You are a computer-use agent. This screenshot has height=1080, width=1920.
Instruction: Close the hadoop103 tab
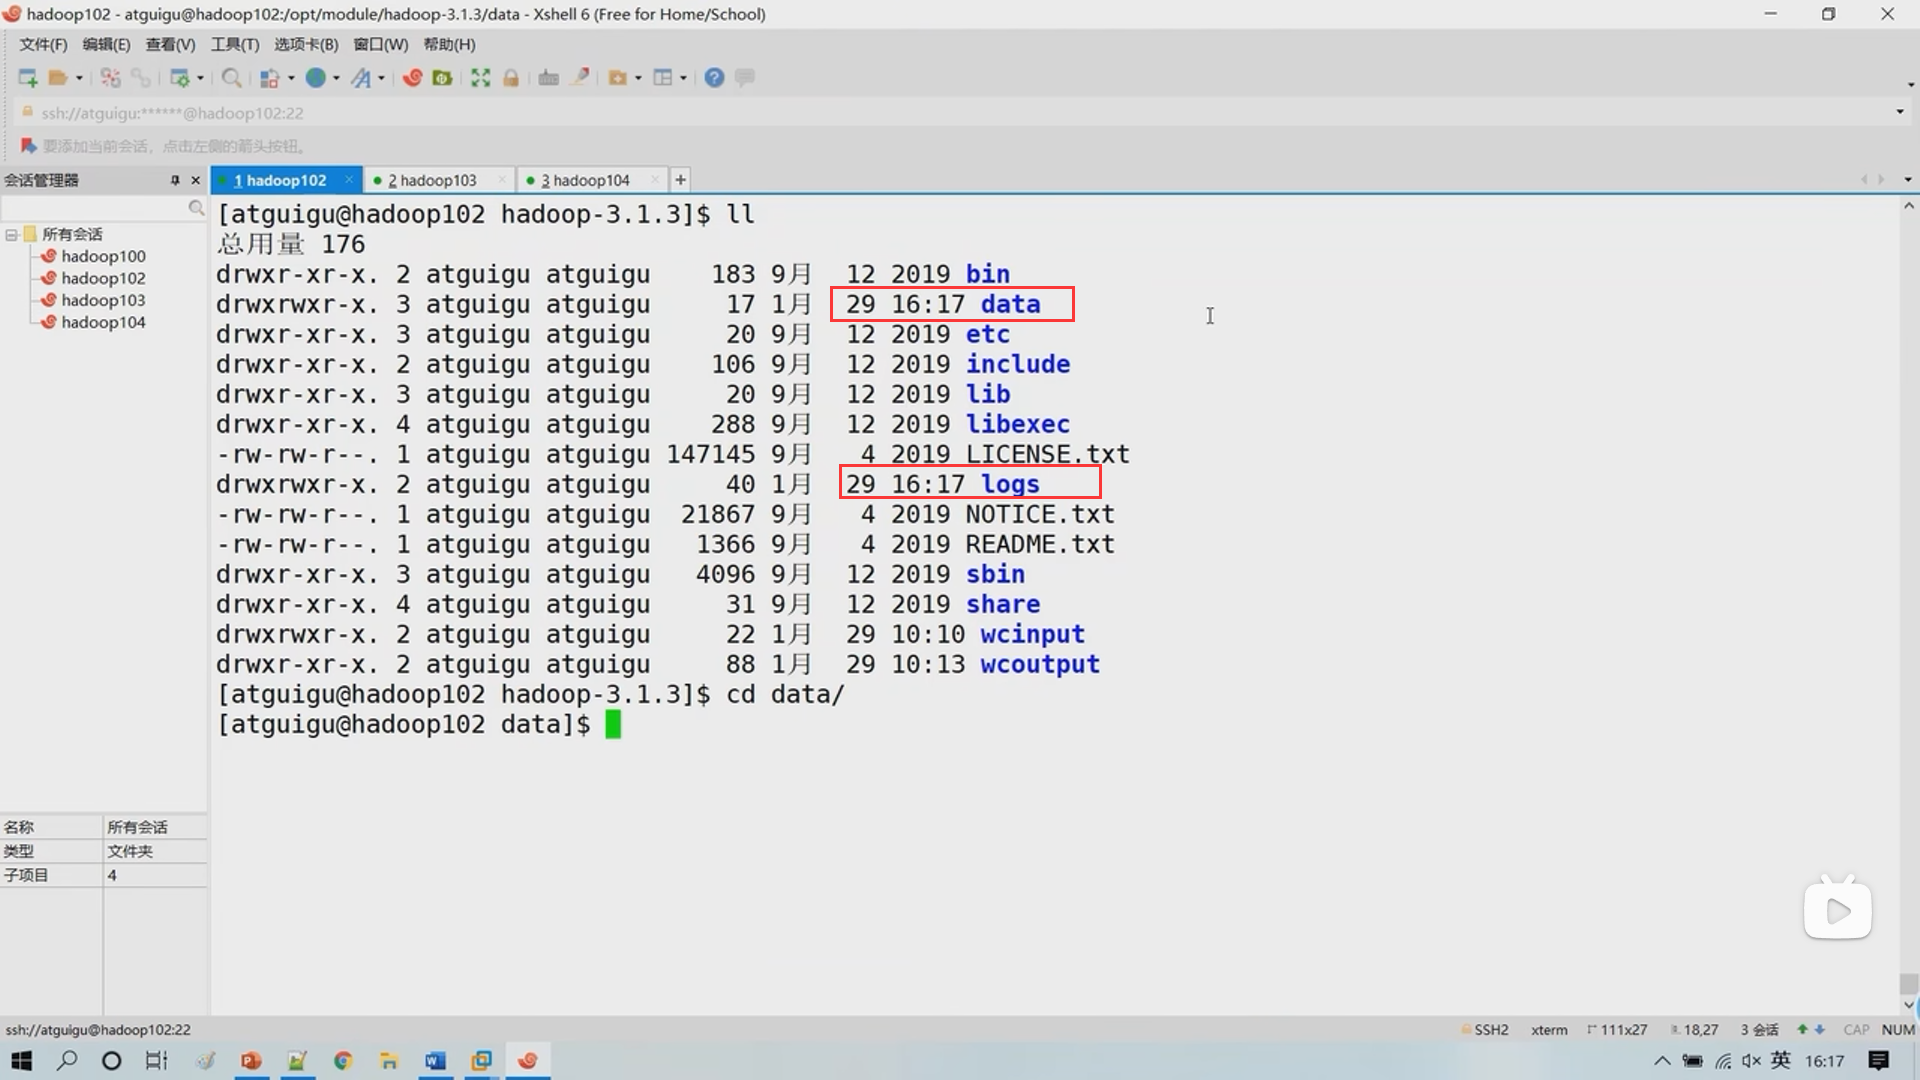click(x=501, y=180)
